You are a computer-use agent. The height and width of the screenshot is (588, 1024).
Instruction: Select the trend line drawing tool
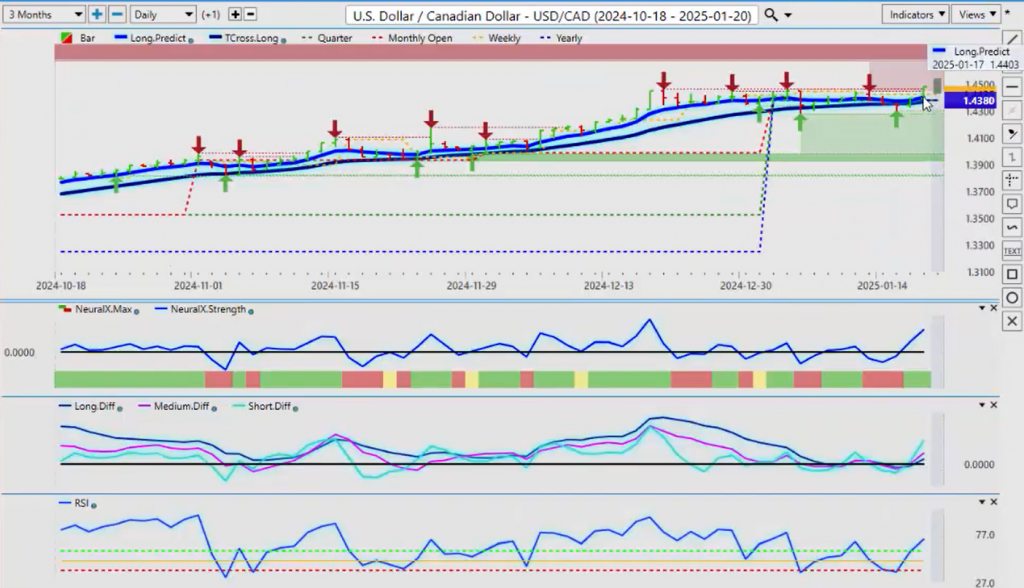tap(1011, 39)
